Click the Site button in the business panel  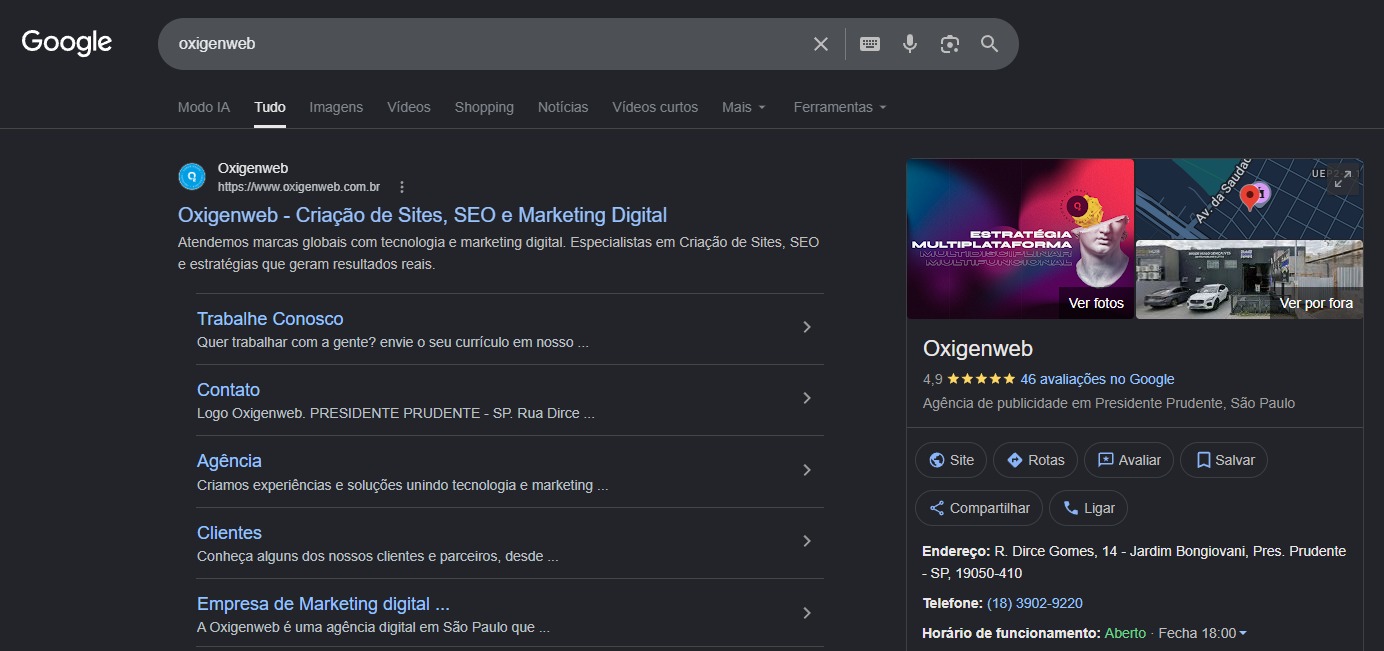(951, 460)
